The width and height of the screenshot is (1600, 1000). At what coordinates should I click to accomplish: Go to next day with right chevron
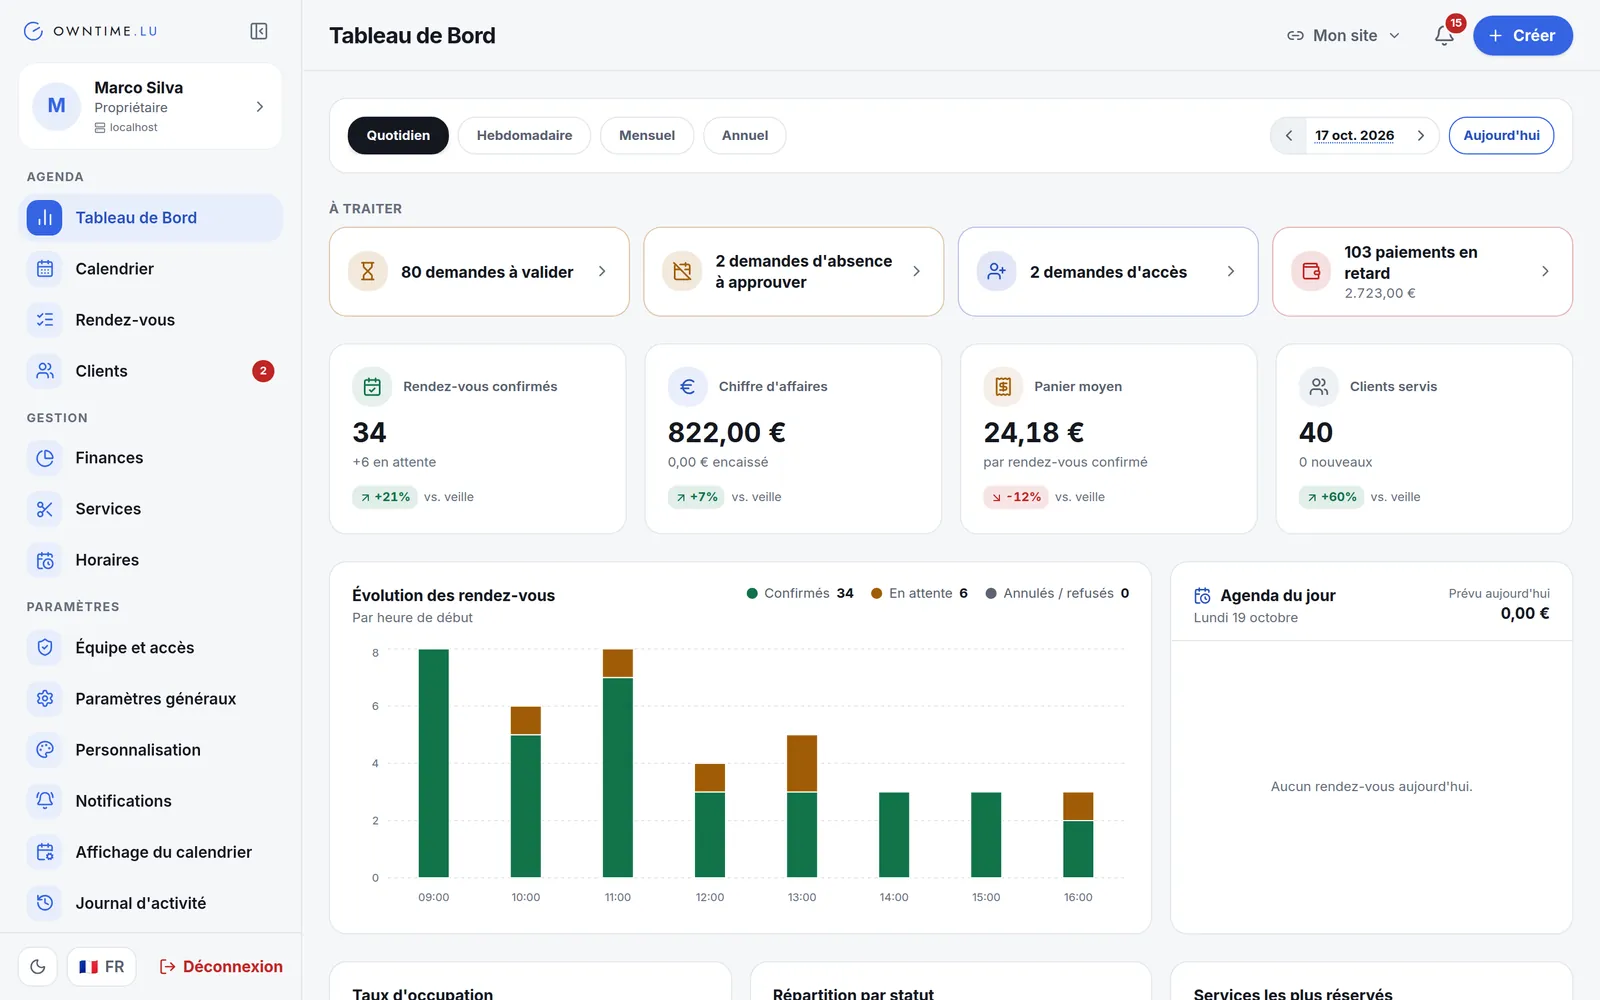click(1420, 136)
